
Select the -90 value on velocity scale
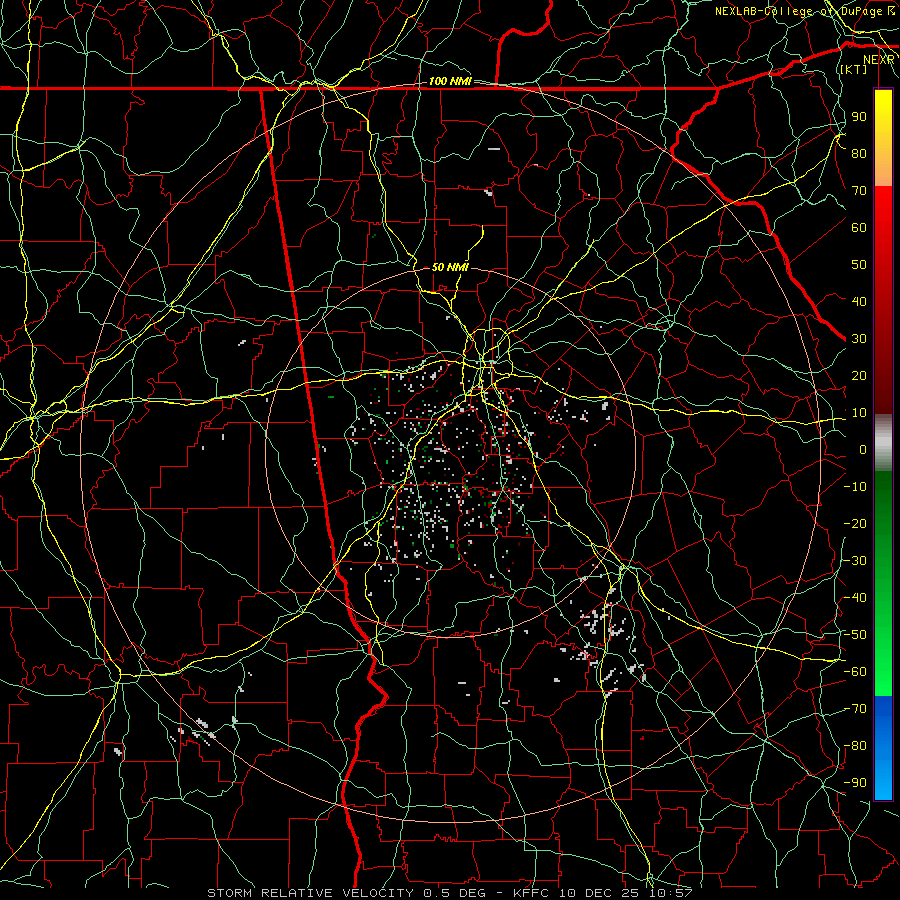pos(855,783)
